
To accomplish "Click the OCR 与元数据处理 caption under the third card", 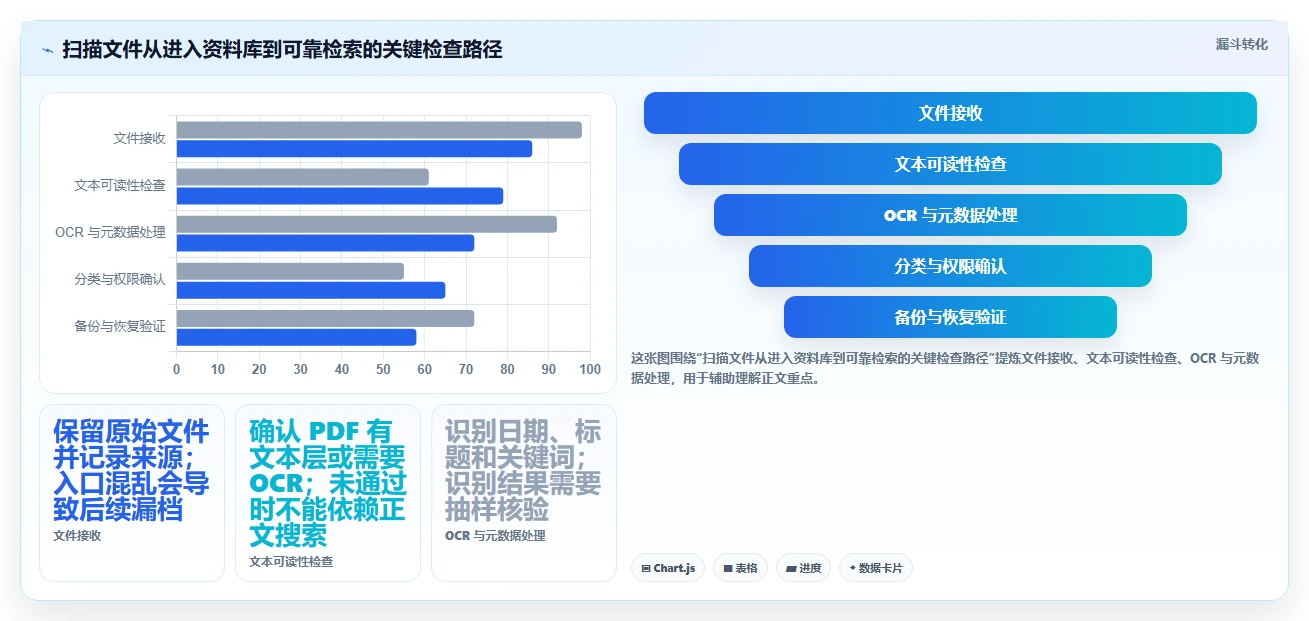I will [495, 536].
